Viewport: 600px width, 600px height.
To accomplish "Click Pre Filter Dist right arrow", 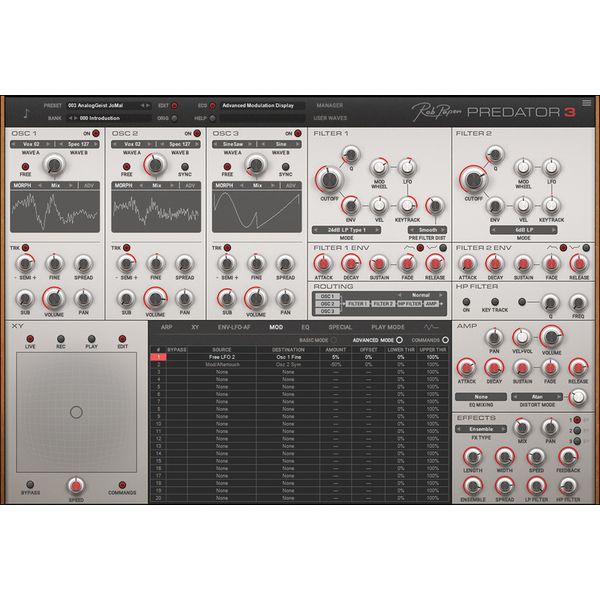I will 443,230.
